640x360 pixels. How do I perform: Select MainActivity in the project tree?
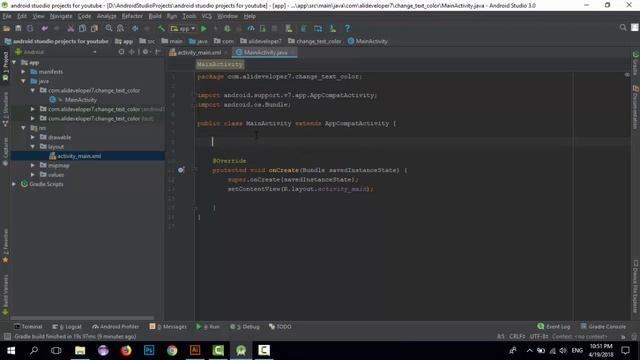(80, 100)
